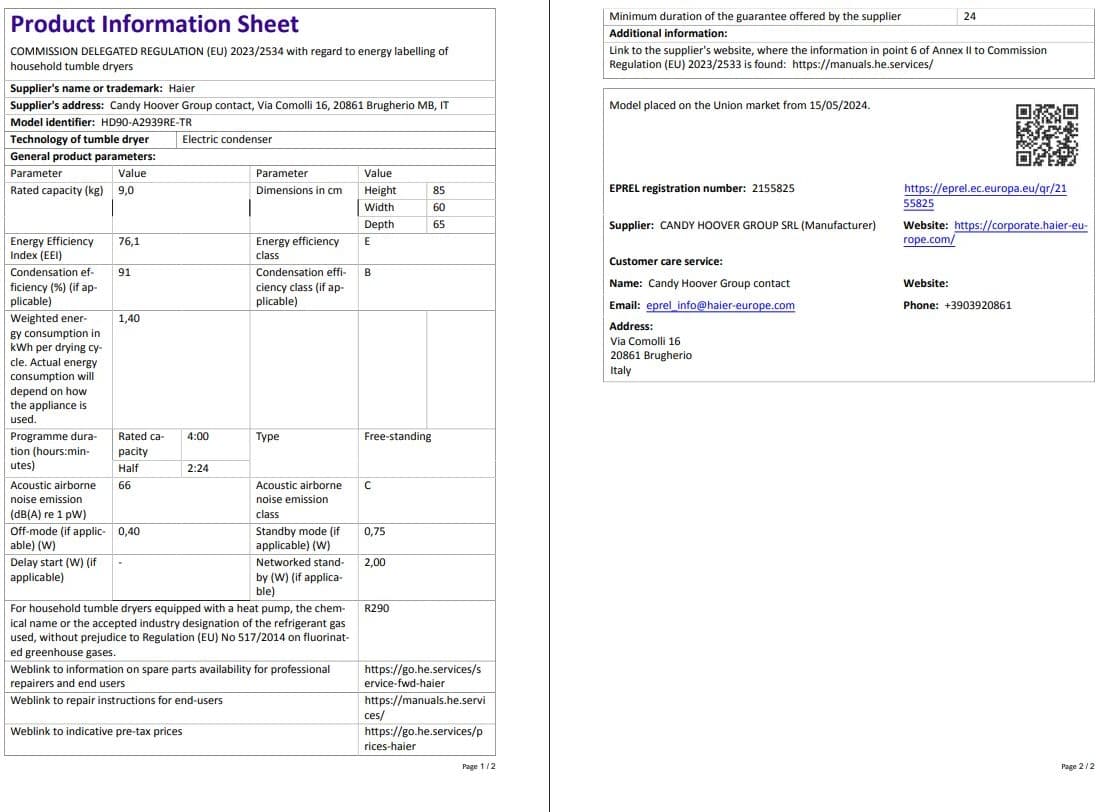Click the Page 1 / 2 footer
The width and height of the screenshot is (1096, 812).
tap(478, 766)
